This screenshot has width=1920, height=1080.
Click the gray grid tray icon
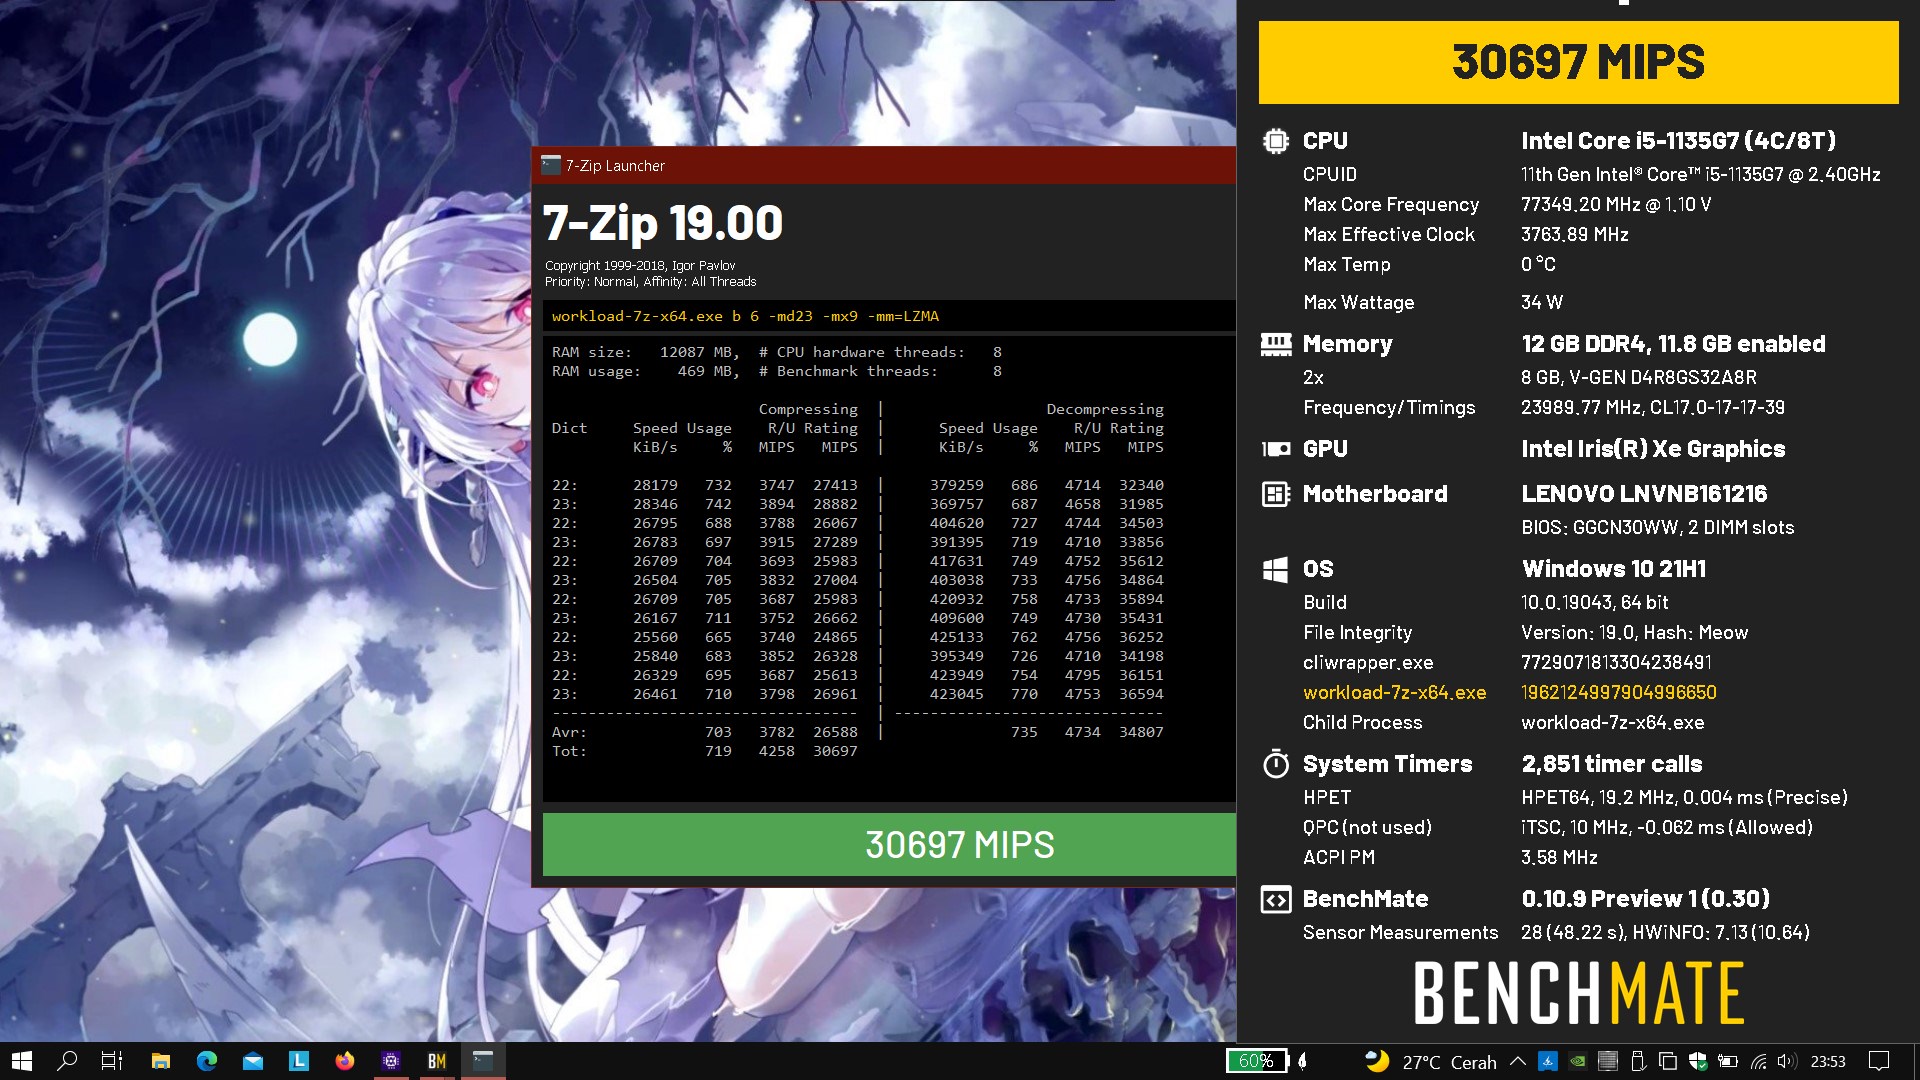tap(1608, 1061)
